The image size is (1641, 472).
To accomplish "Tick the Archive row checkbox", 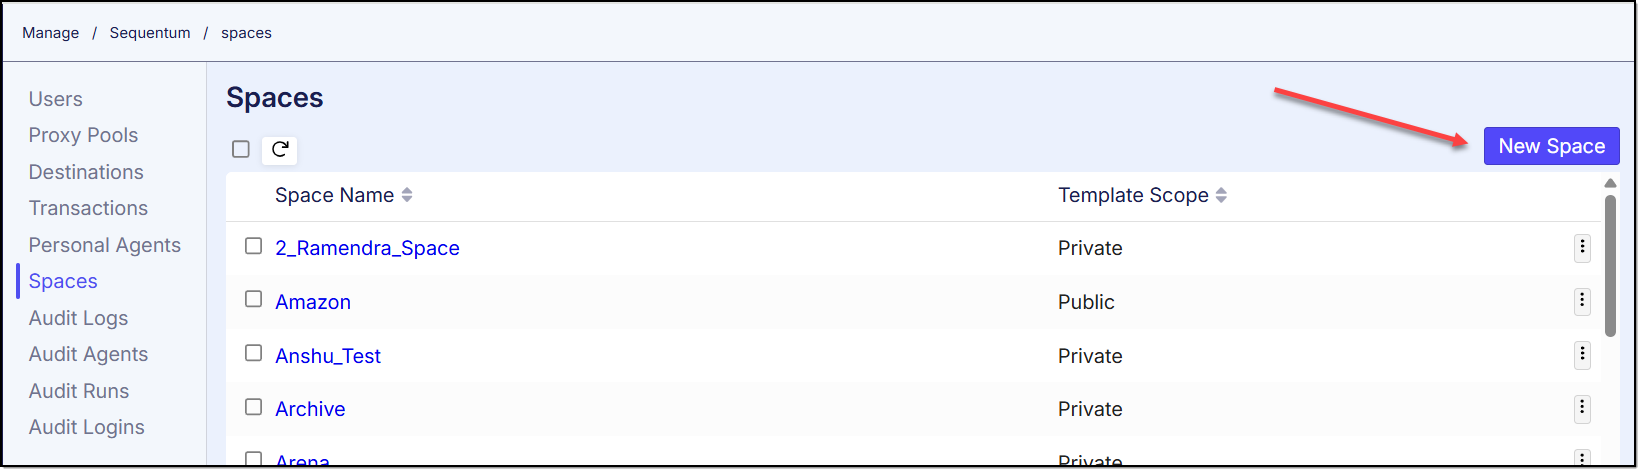I will click(254, 407).
